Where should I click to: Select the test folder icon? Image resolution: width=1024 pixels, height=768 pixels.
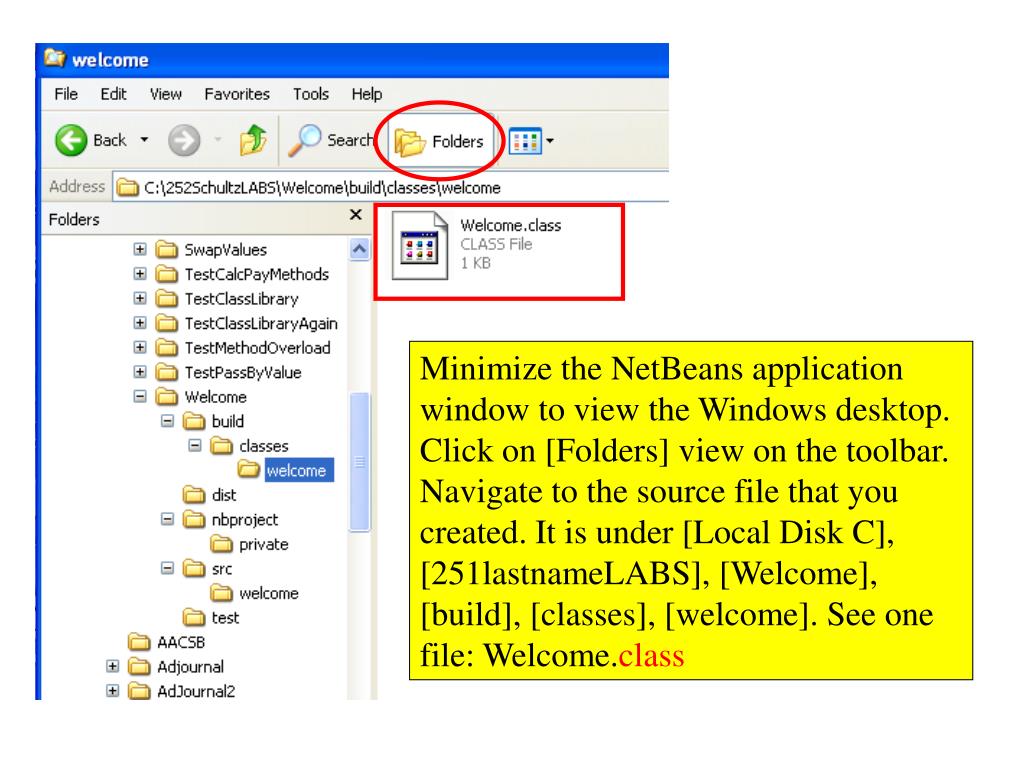click(x=194, y=617)
